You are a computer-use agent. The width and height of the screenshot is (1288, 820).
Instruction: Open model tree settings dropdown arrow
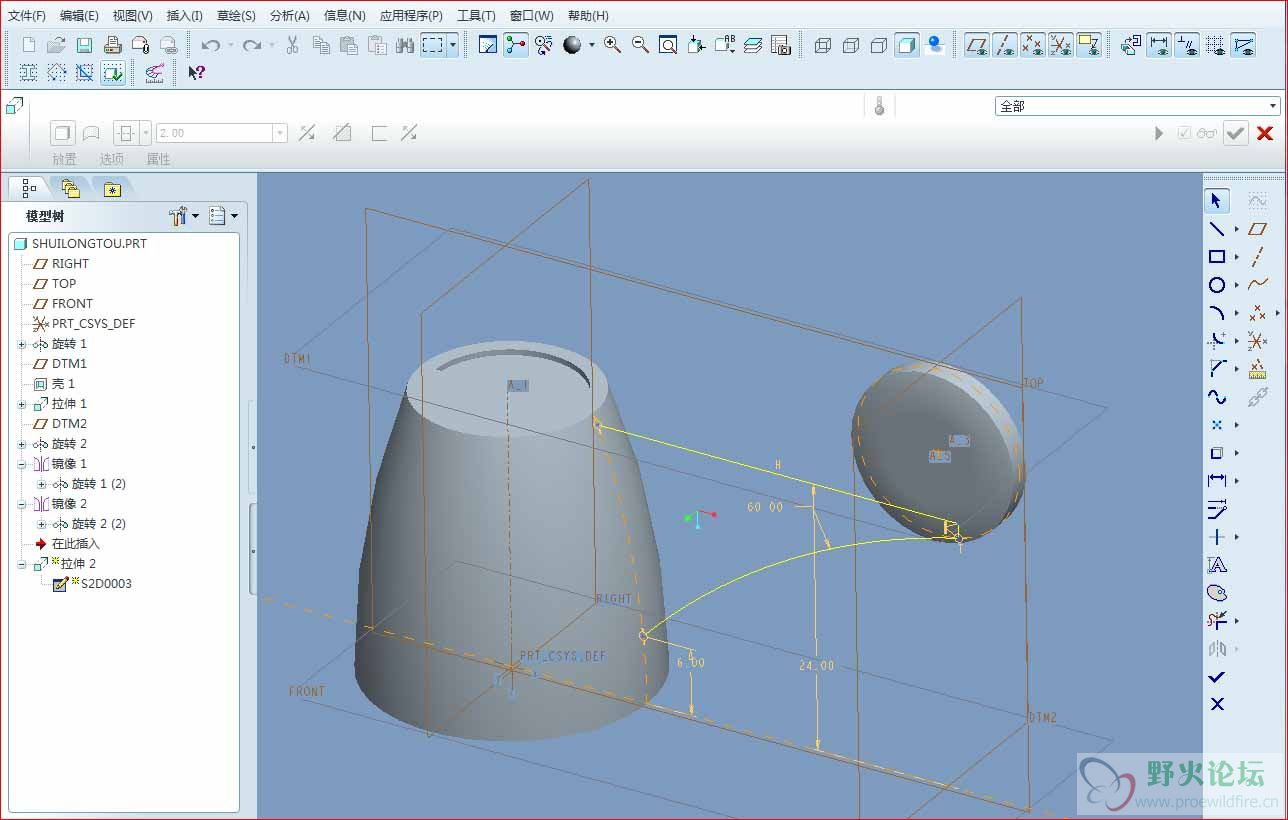coord(195,216)
